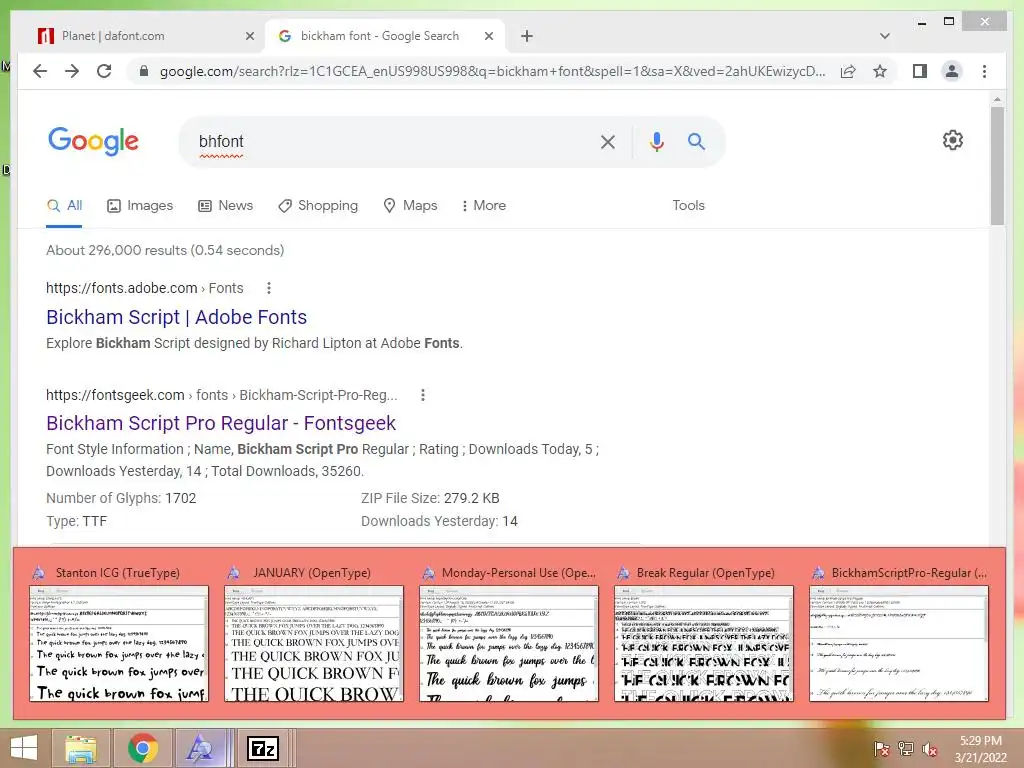Open Google quick settings gear
The height and width of the screenshot is (768, 1024).
[952, 140]
